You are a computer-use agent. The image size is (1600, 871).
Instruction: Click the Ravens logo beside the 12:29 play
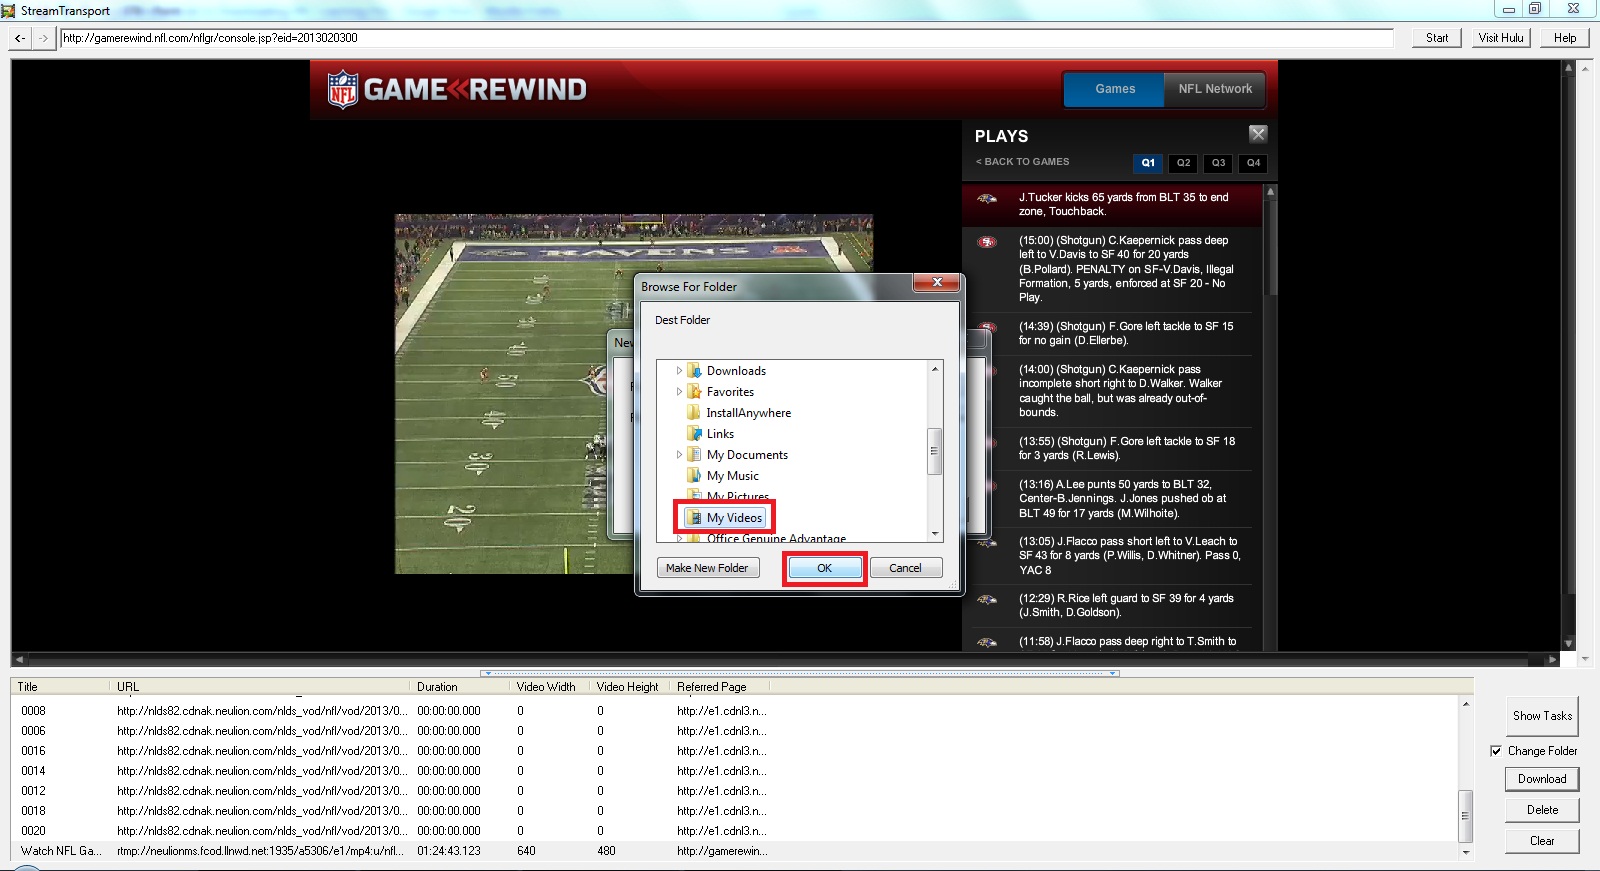987,600
